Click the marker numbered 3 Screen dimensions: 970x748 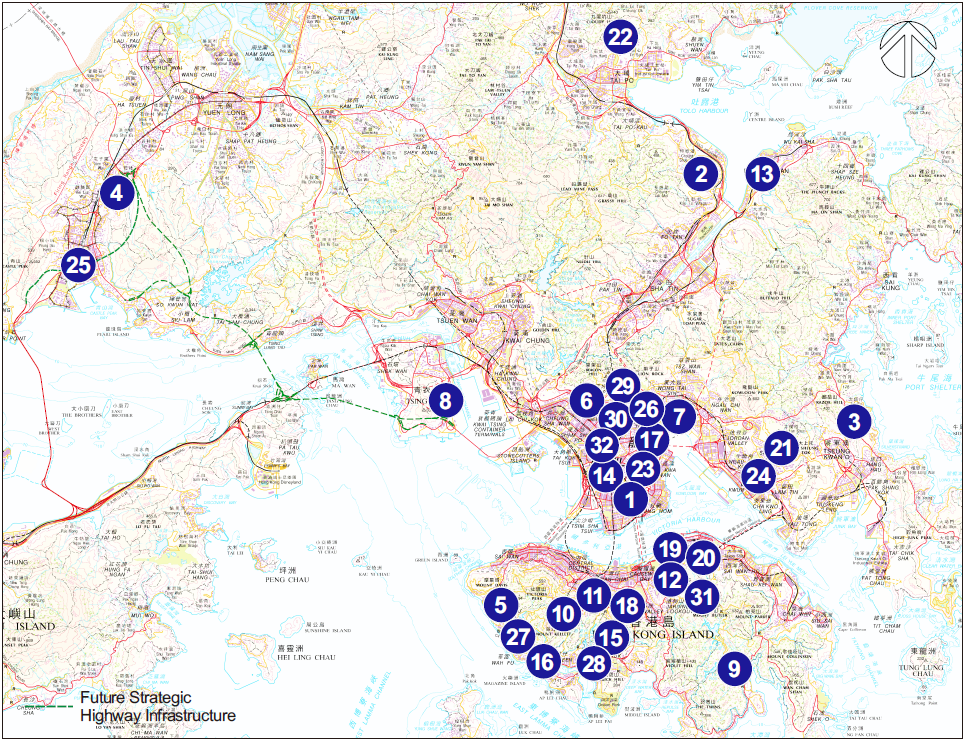[854, 422]
